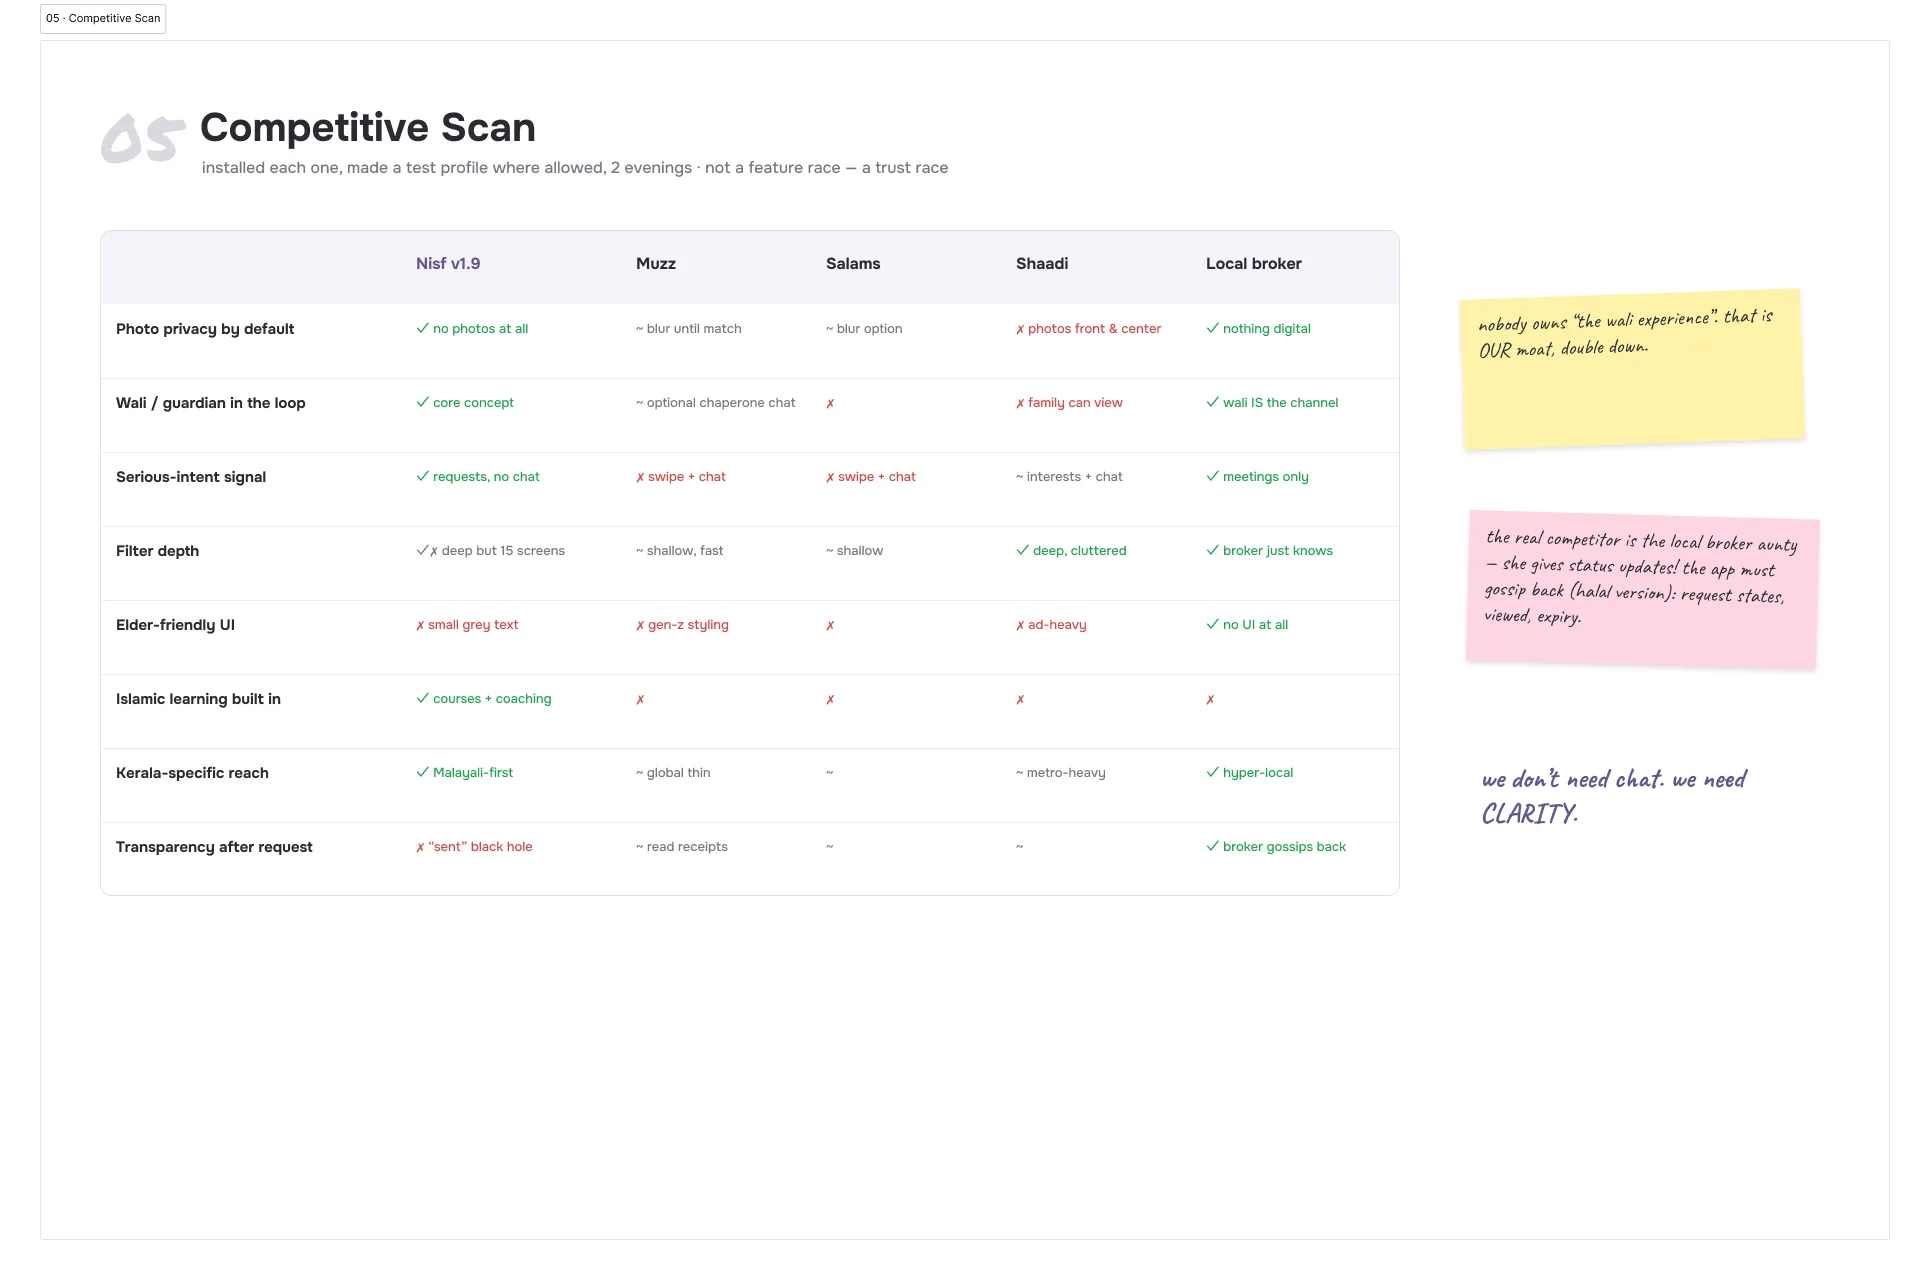Click the 'hyper-local' cell

point(1250,773)
